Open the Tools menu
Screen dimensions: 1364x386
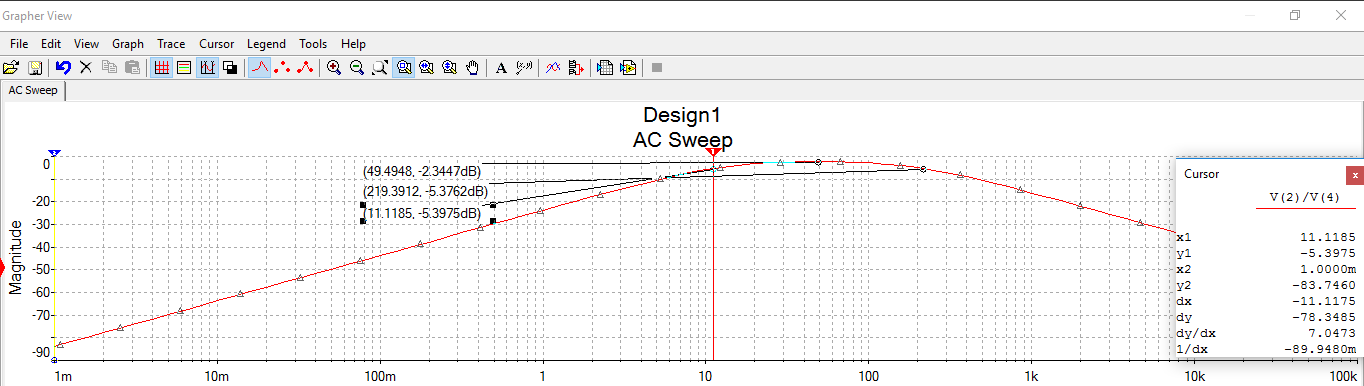(x=313, y=44)
